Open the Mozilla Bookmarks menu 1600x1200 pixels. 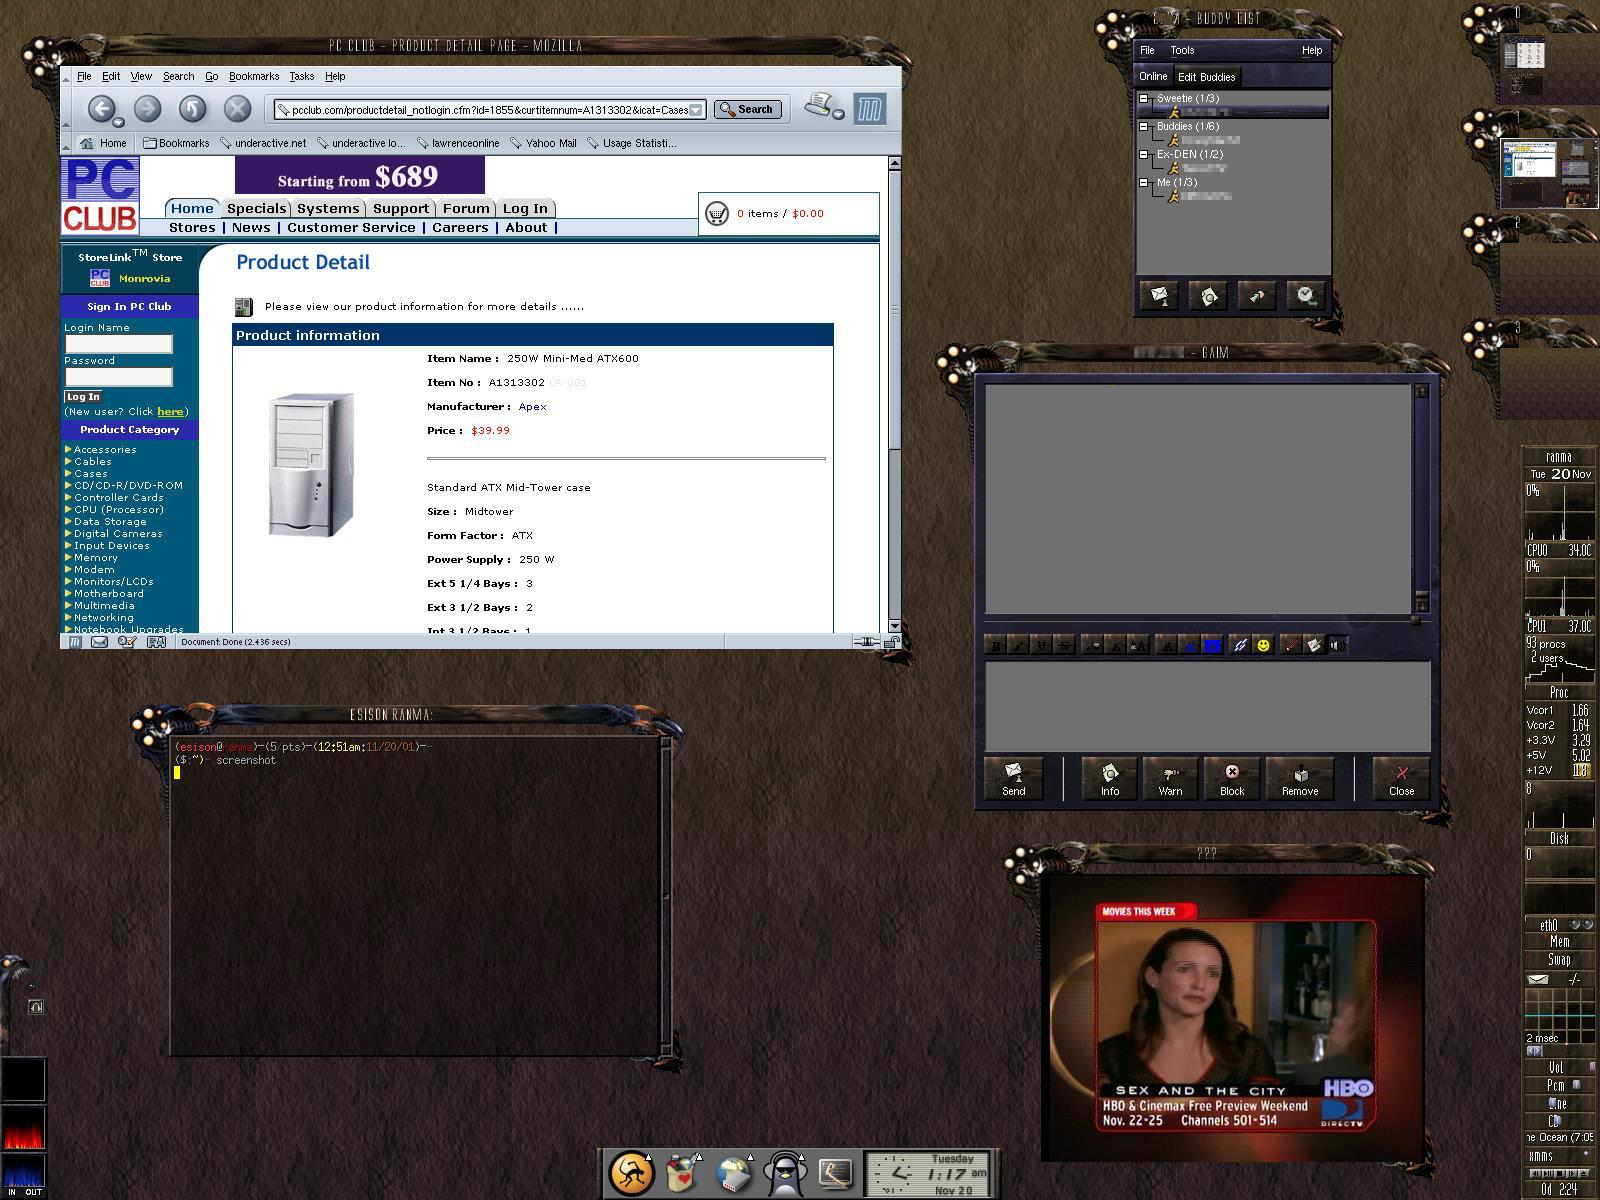pos(254,76)
